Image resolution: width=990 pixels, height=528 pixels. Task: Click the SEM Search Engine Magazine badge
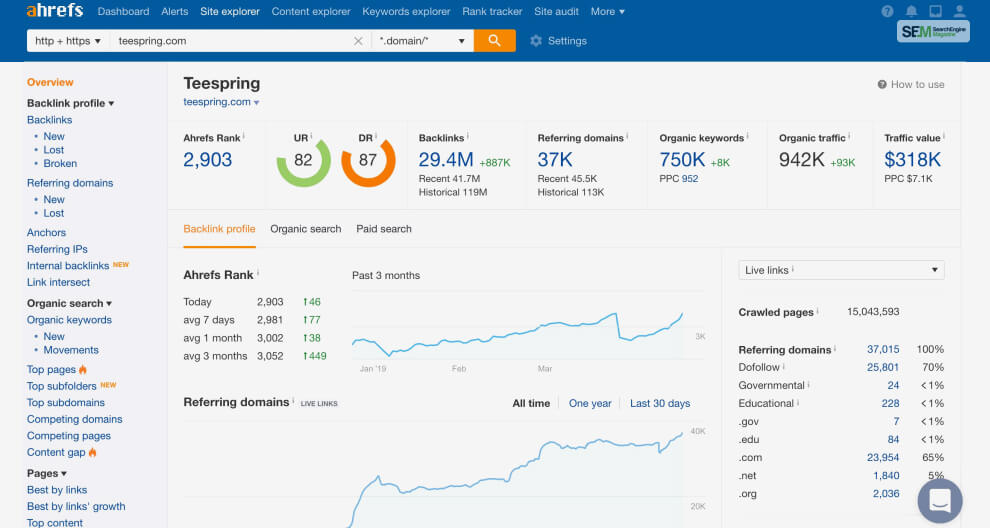click(933, 31)
